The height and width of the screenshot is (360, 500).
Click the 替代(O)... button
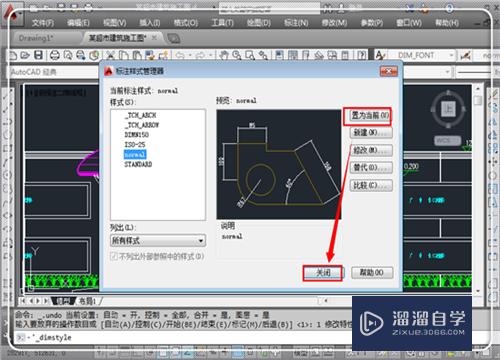pos(371,168)
